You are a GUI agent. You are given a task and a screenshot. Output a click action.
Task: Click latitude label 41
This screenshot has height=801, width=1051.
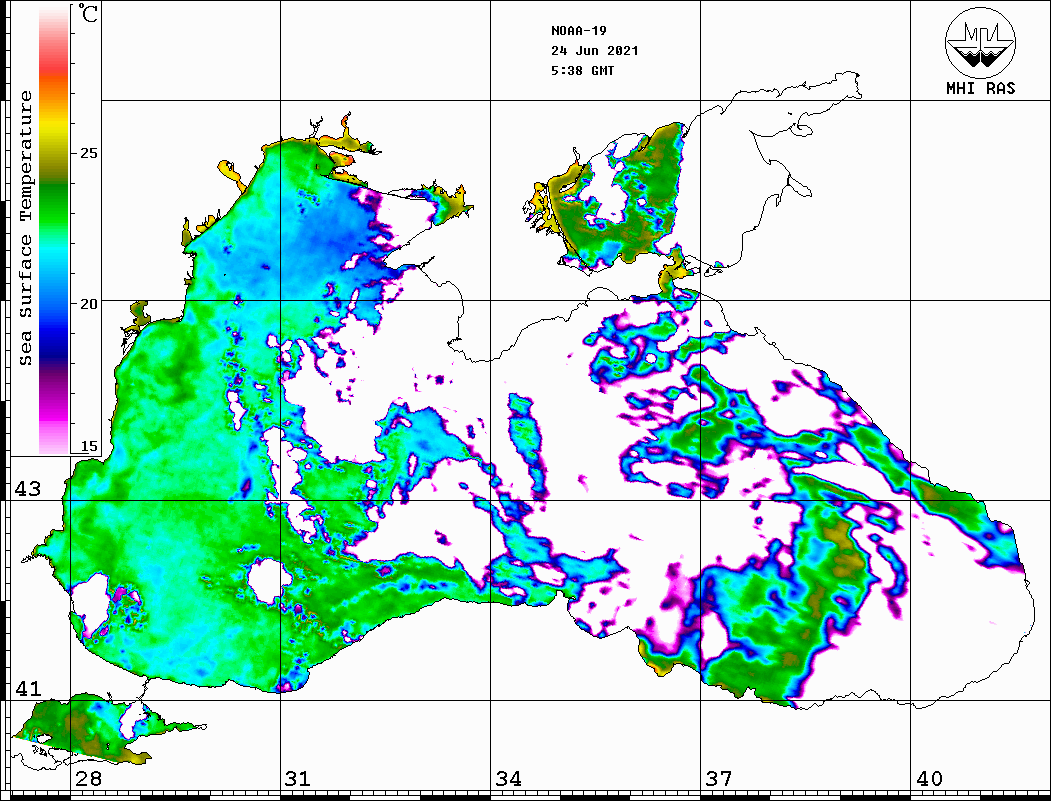tap(28, 689)
